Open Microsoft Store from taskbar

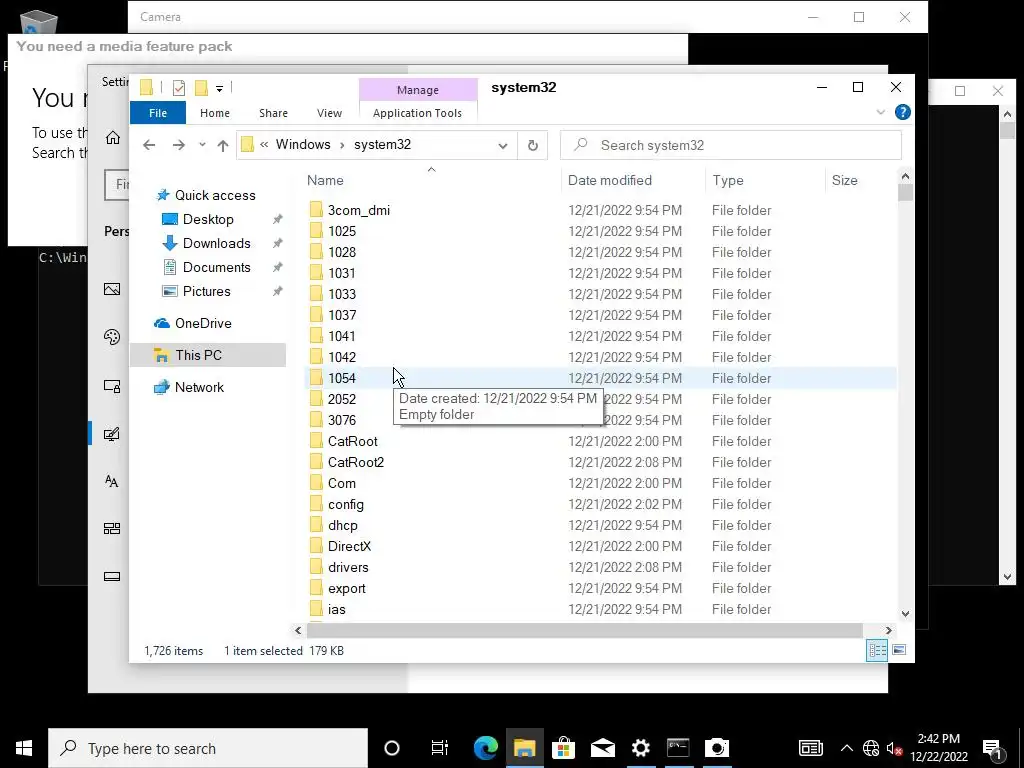click(563, 748)
